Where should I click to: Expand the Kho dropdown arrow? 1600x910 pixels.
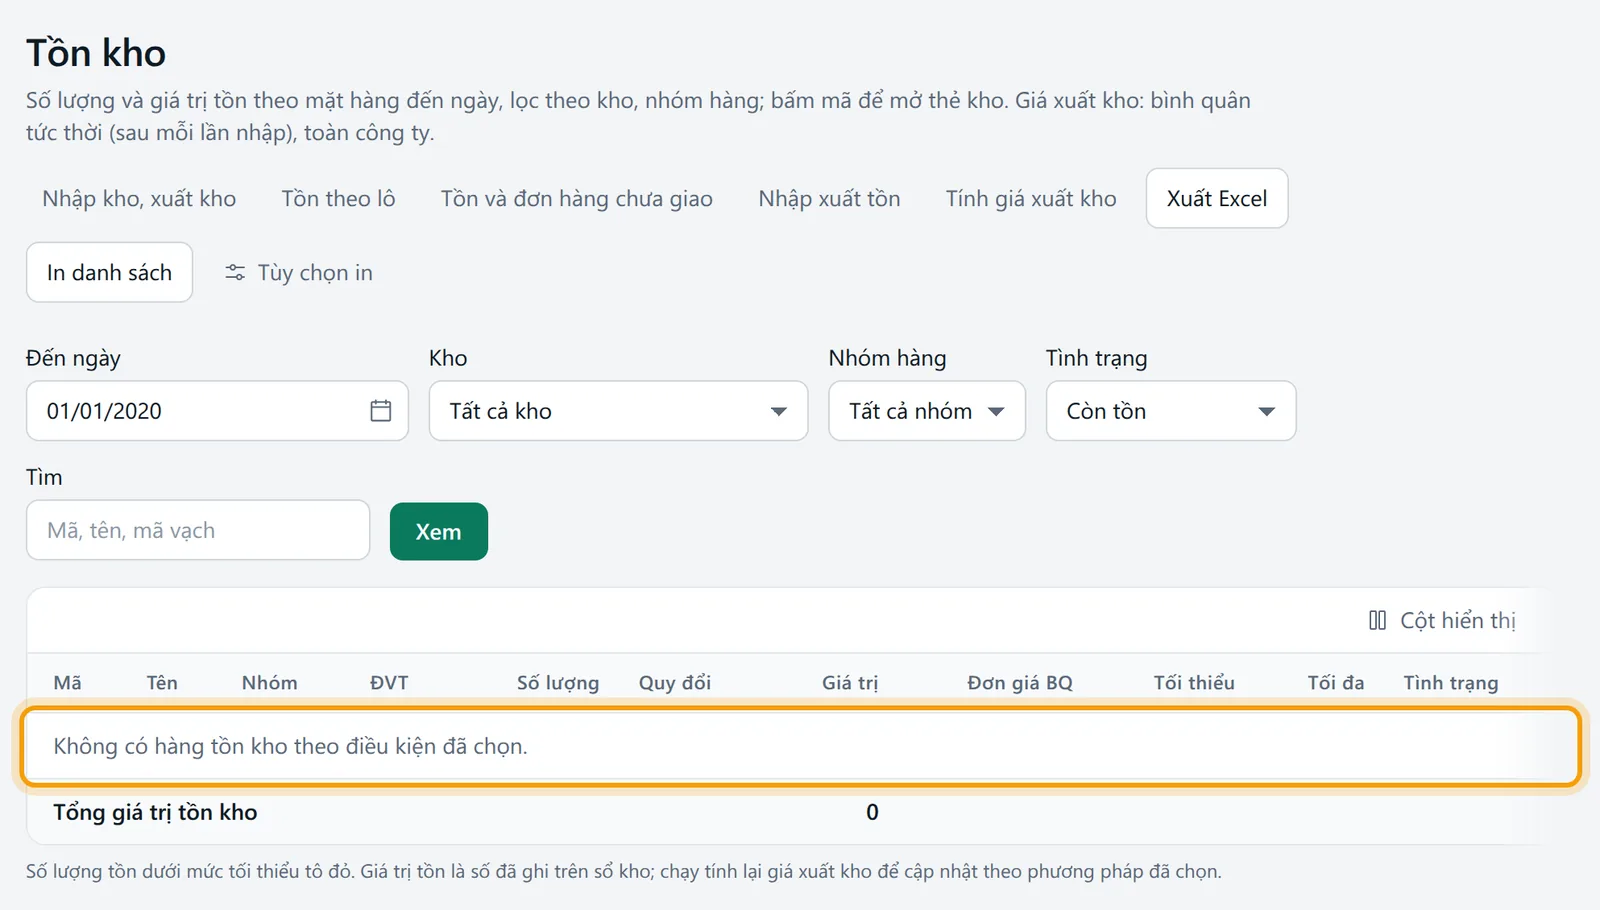778,411
